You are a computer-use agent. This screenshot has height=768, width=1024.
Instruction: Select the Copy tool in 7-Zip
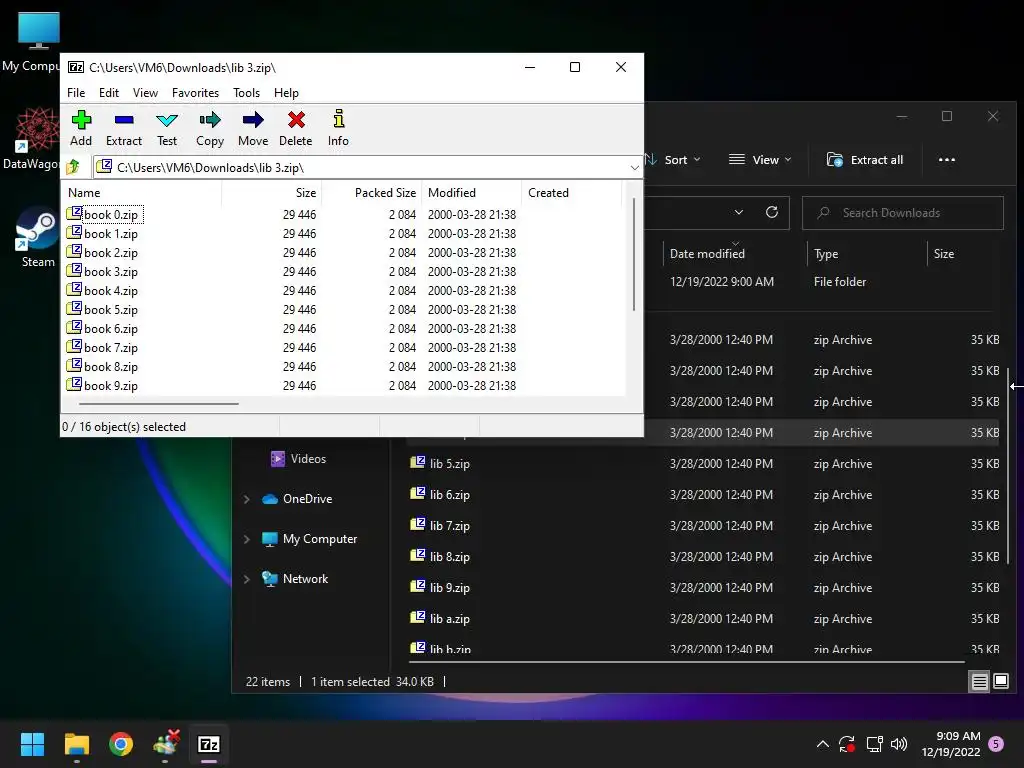210,128
